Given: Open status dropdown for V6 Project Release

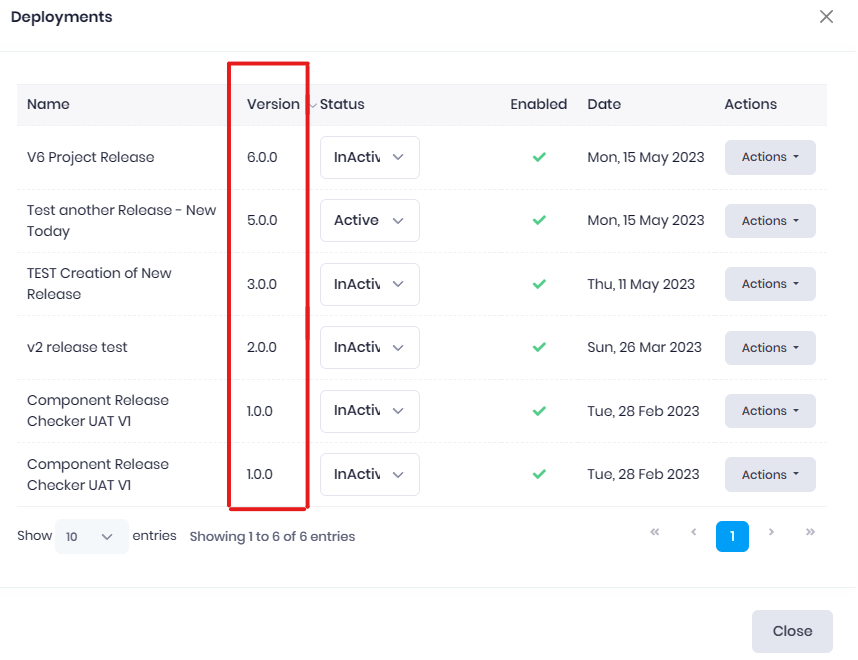Looking at the screenshot, I should click(x=369, y=157).
